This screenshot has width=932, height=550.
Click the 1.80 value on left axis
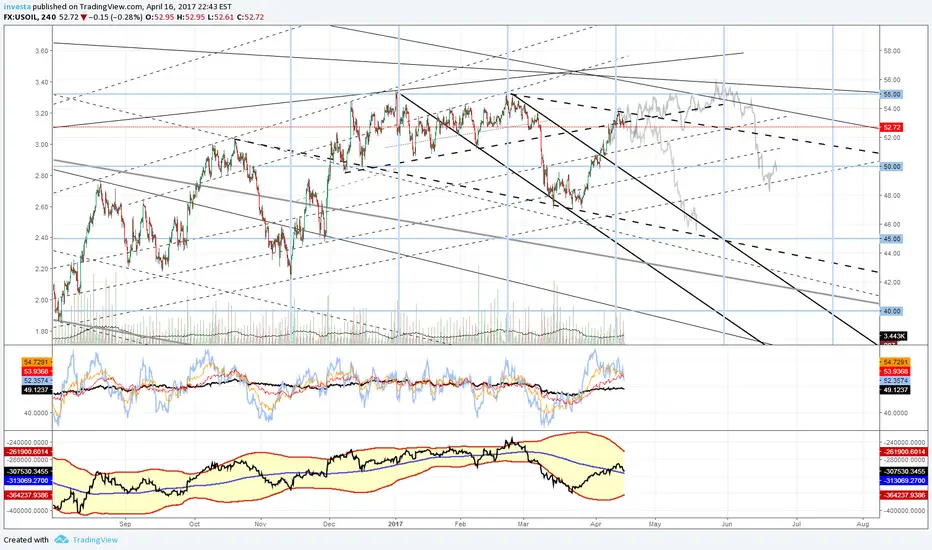[42, 331]
